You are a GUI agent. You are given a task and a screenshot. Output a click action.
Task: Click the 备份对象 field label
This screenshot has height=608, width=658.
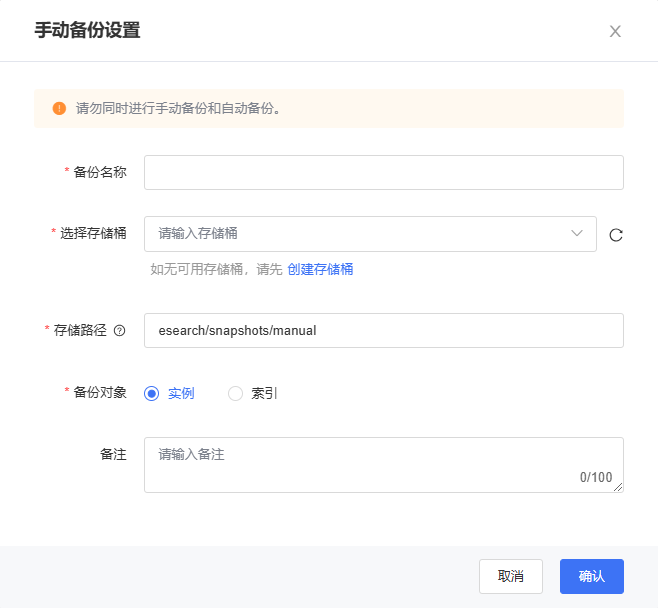coord(100,392)
